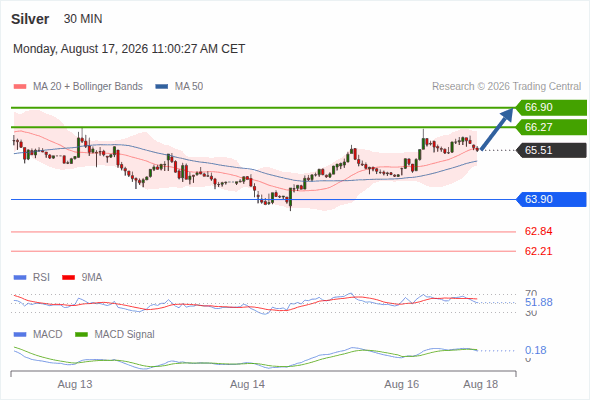This screenshot has height=400, width=590.
Task: Select the 65.51 current price tag
Action: pyautogui.click(x=551, y=150)
